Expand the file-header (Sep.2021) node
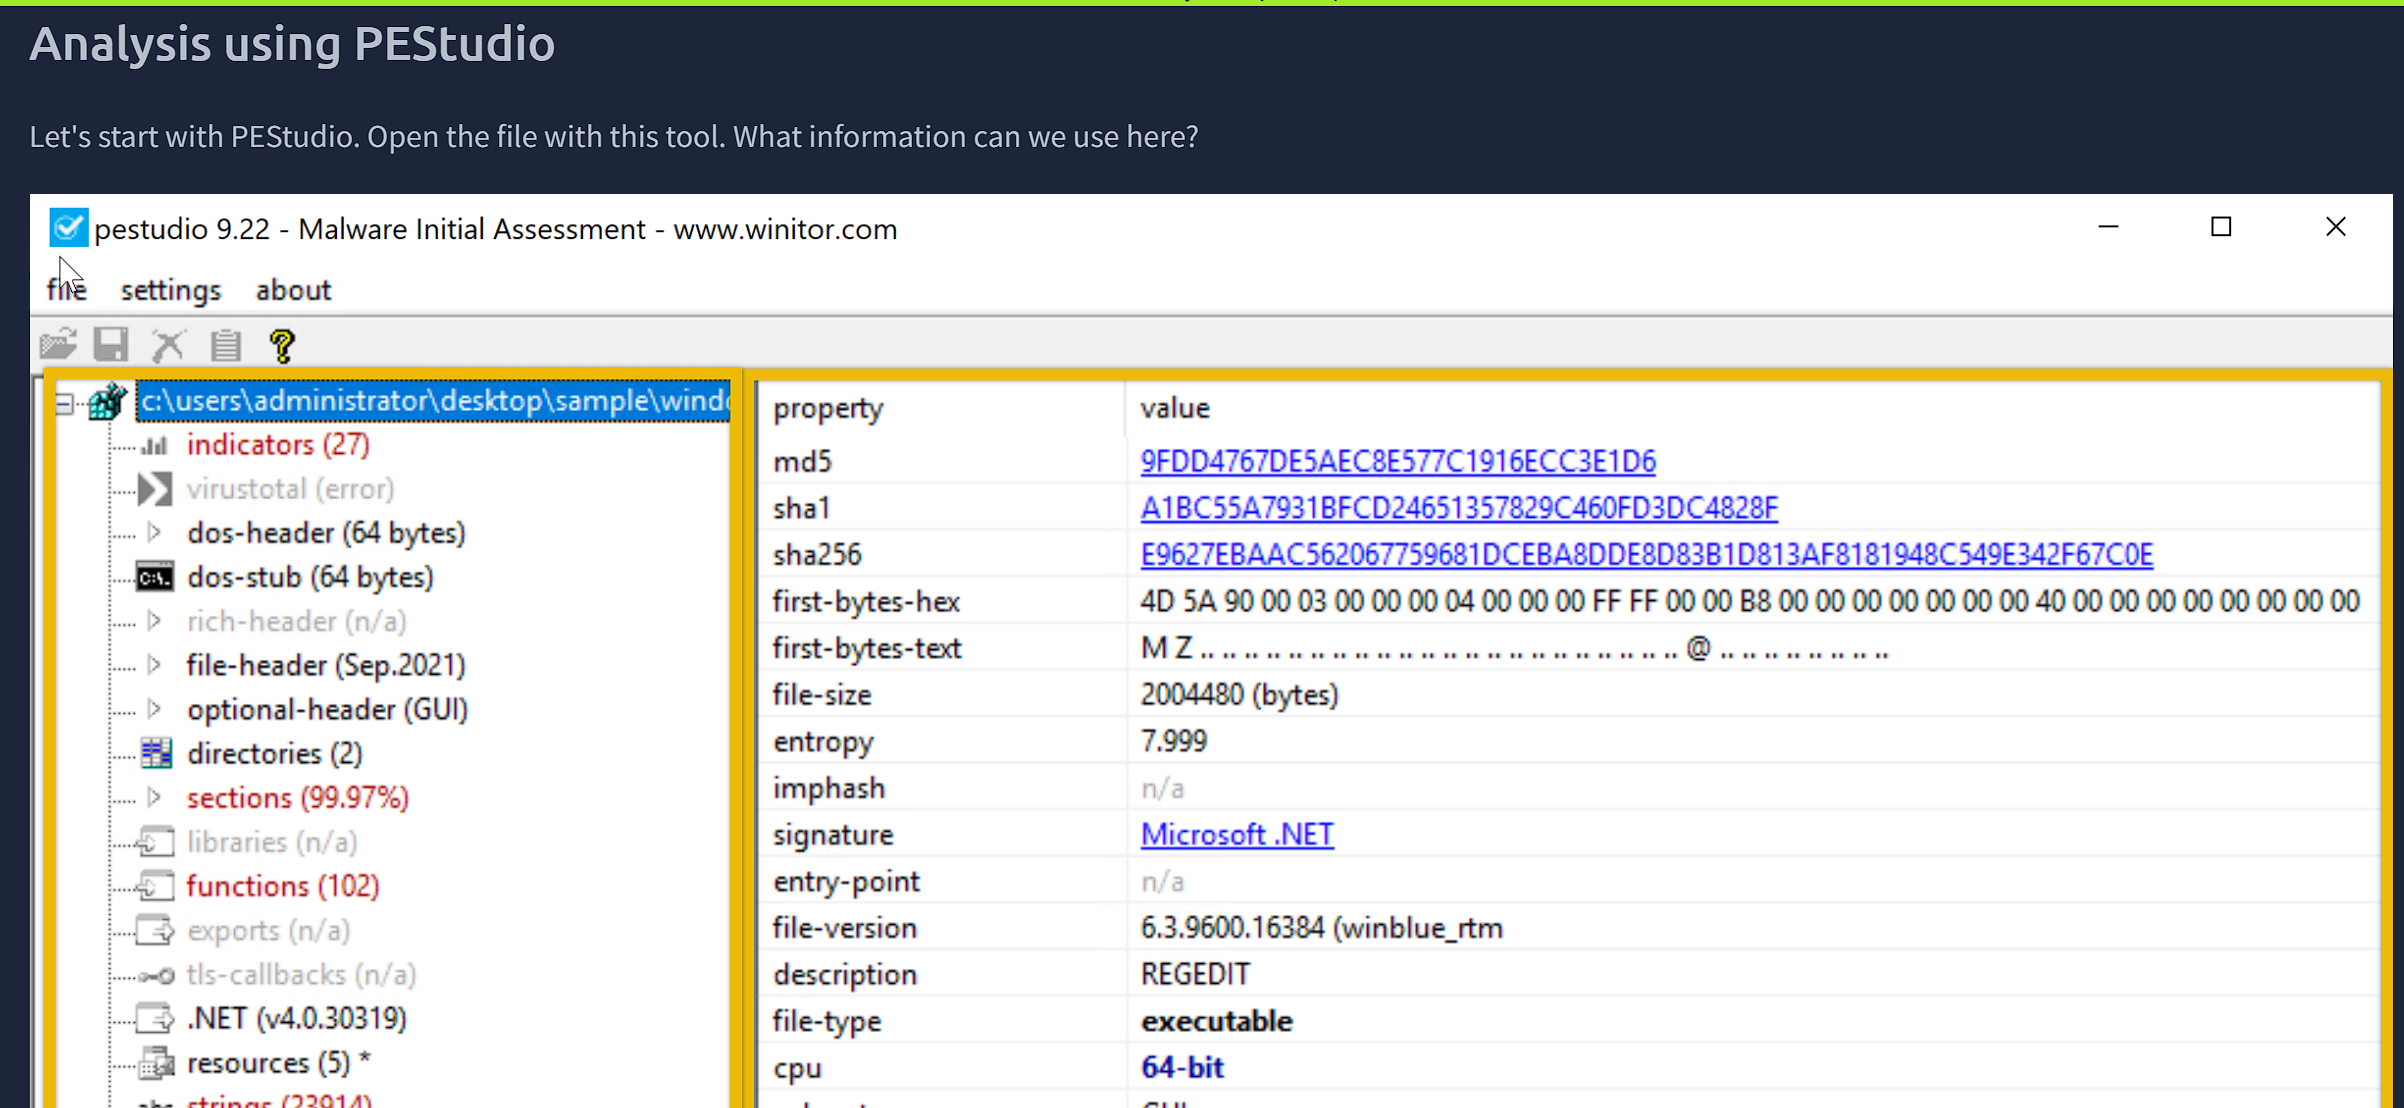This screenshot has height=1108, width=2404. 156,664
